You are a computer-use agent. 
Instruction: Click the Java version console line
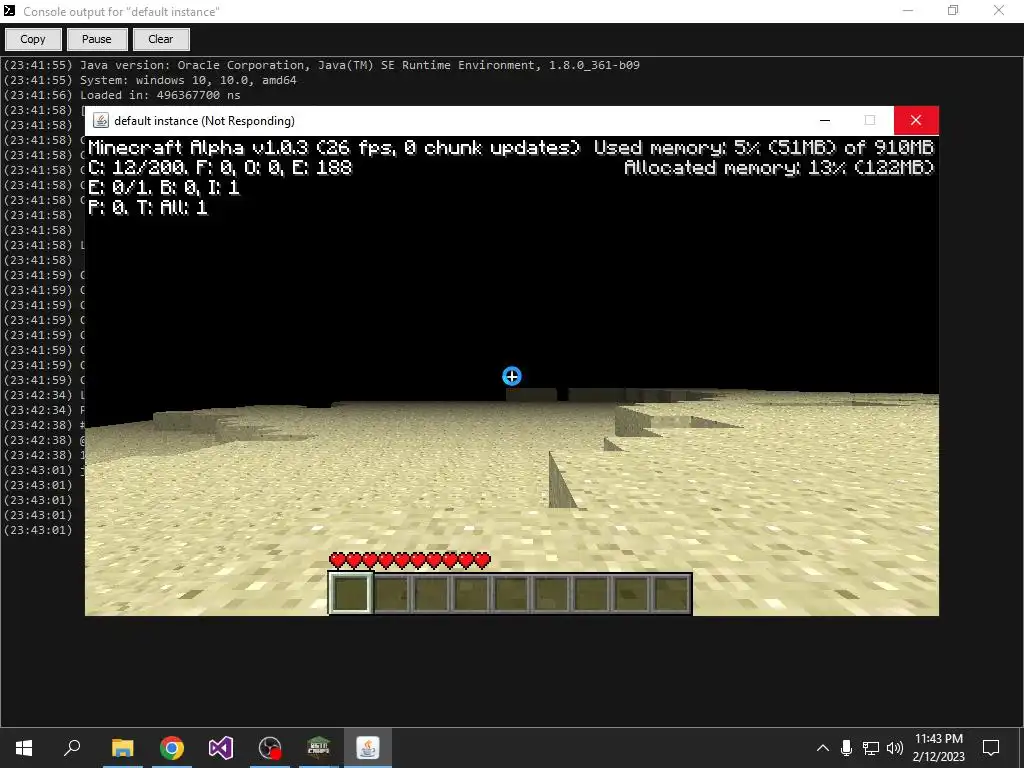359,65
